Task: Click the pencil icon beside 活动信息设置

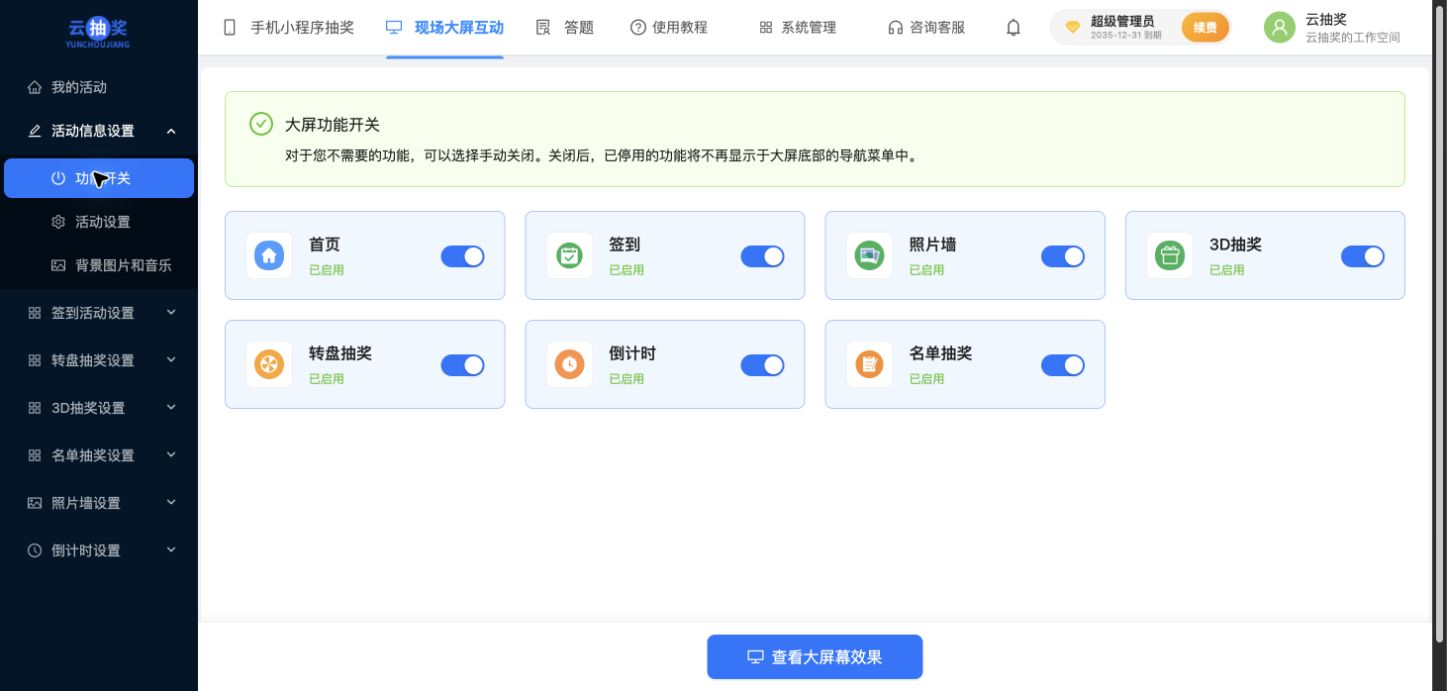Action: coord(35,131)
